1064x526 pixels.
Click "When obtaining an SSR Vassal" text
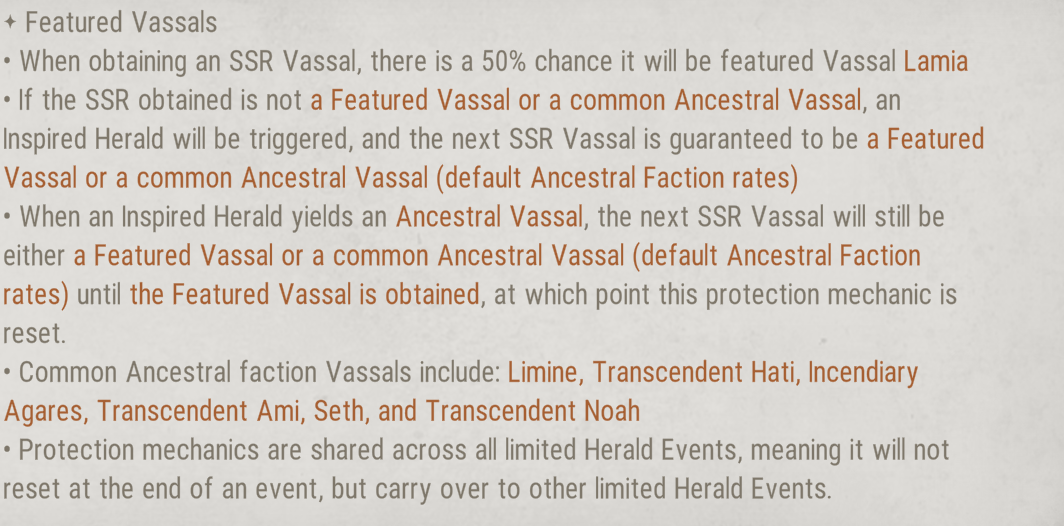[x=190, y=61]
